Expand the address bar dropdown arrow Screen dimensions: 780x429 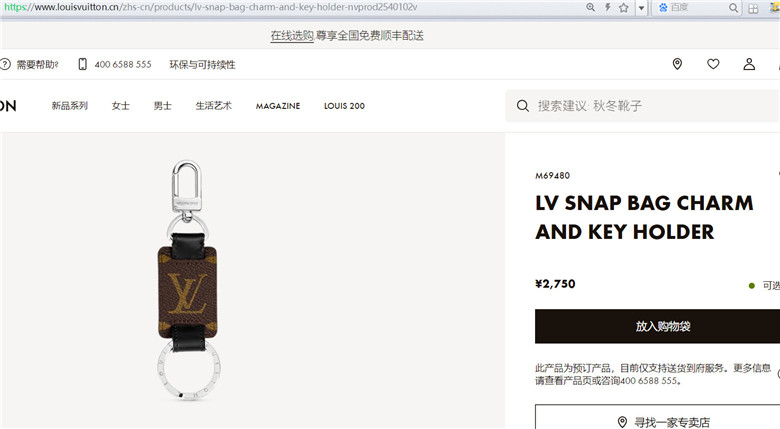642,8
